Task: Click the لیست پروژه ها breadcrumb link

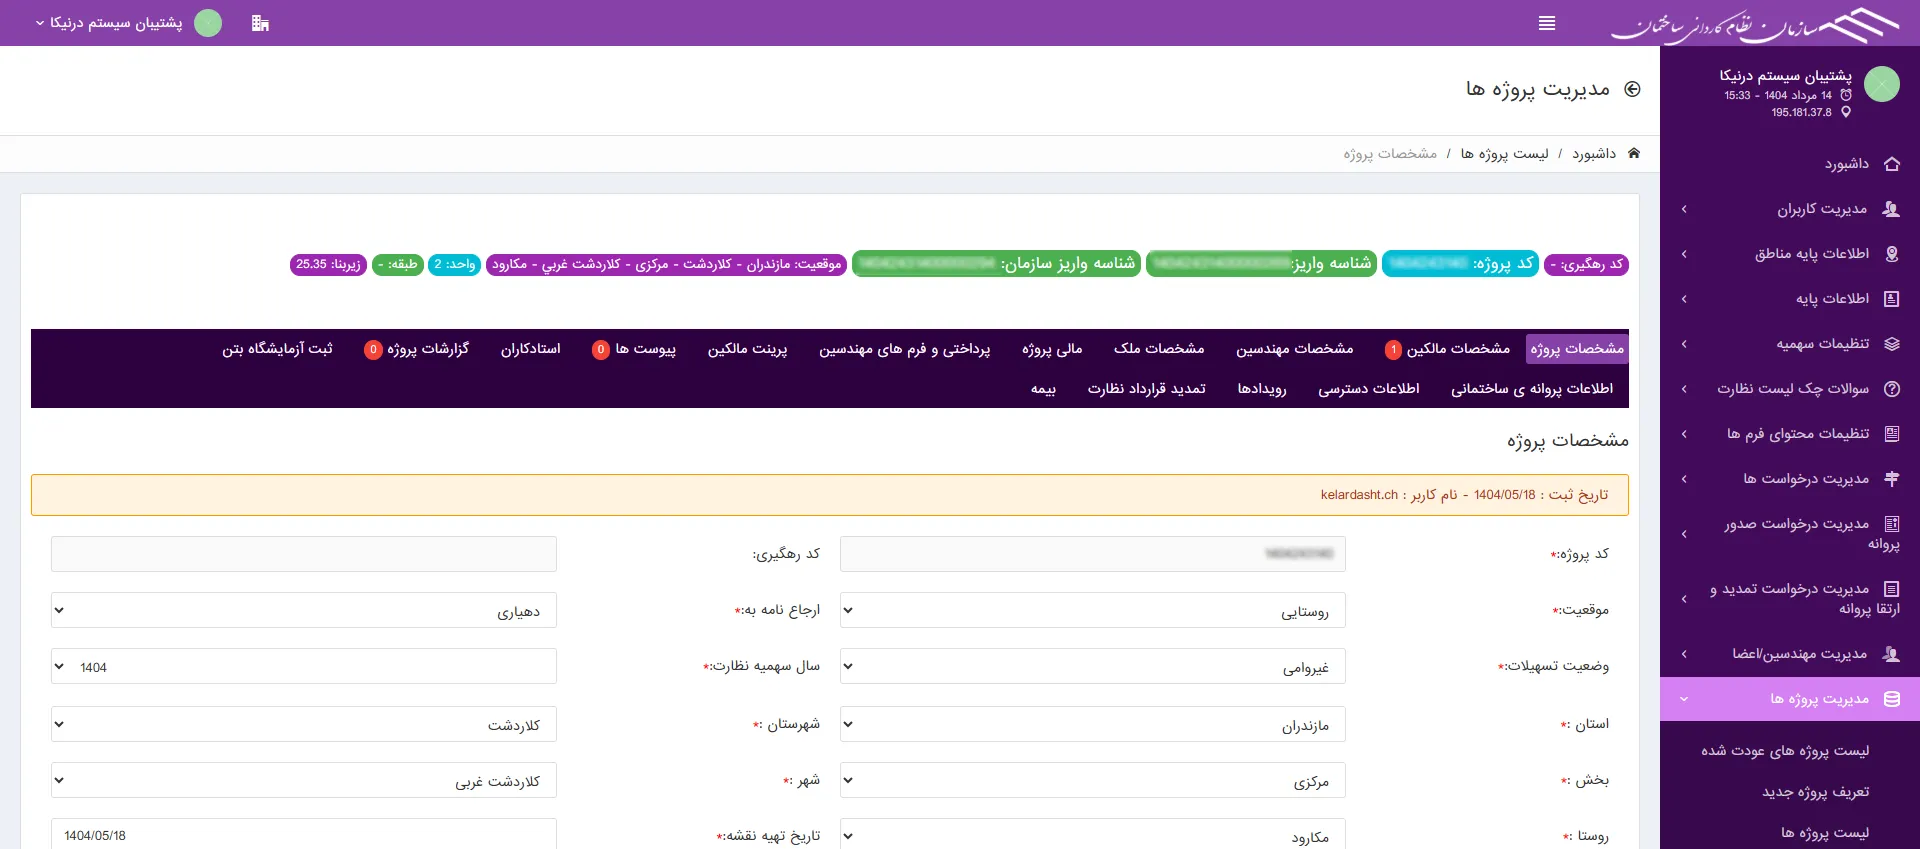Action: pyautogui.click(x=1504, y=153)
